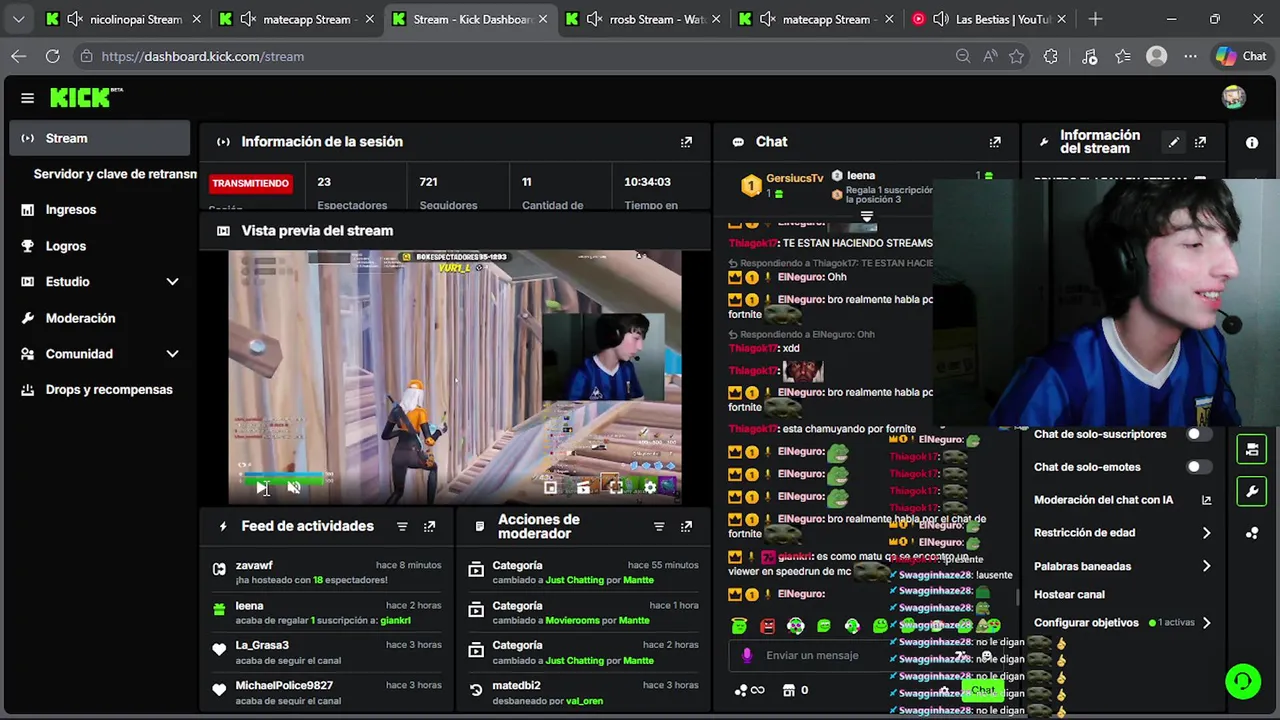Click the Kick logo
Screen dimensions: 1280x720
[86, 97]
